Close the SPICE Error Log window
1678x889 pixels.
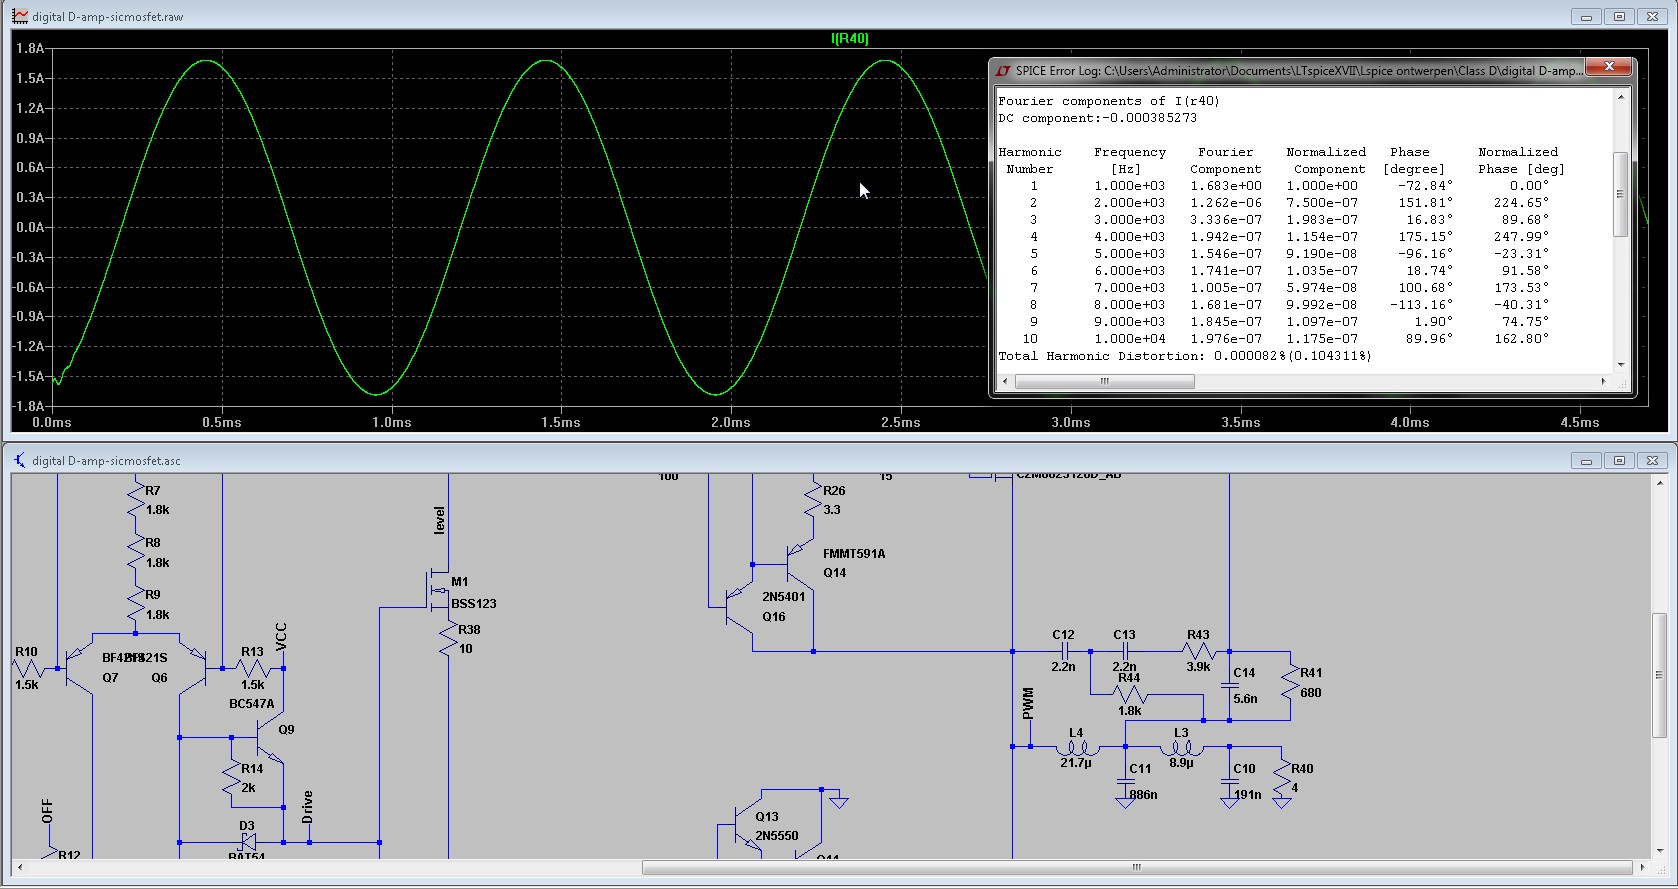click(x=1609, y=66)
